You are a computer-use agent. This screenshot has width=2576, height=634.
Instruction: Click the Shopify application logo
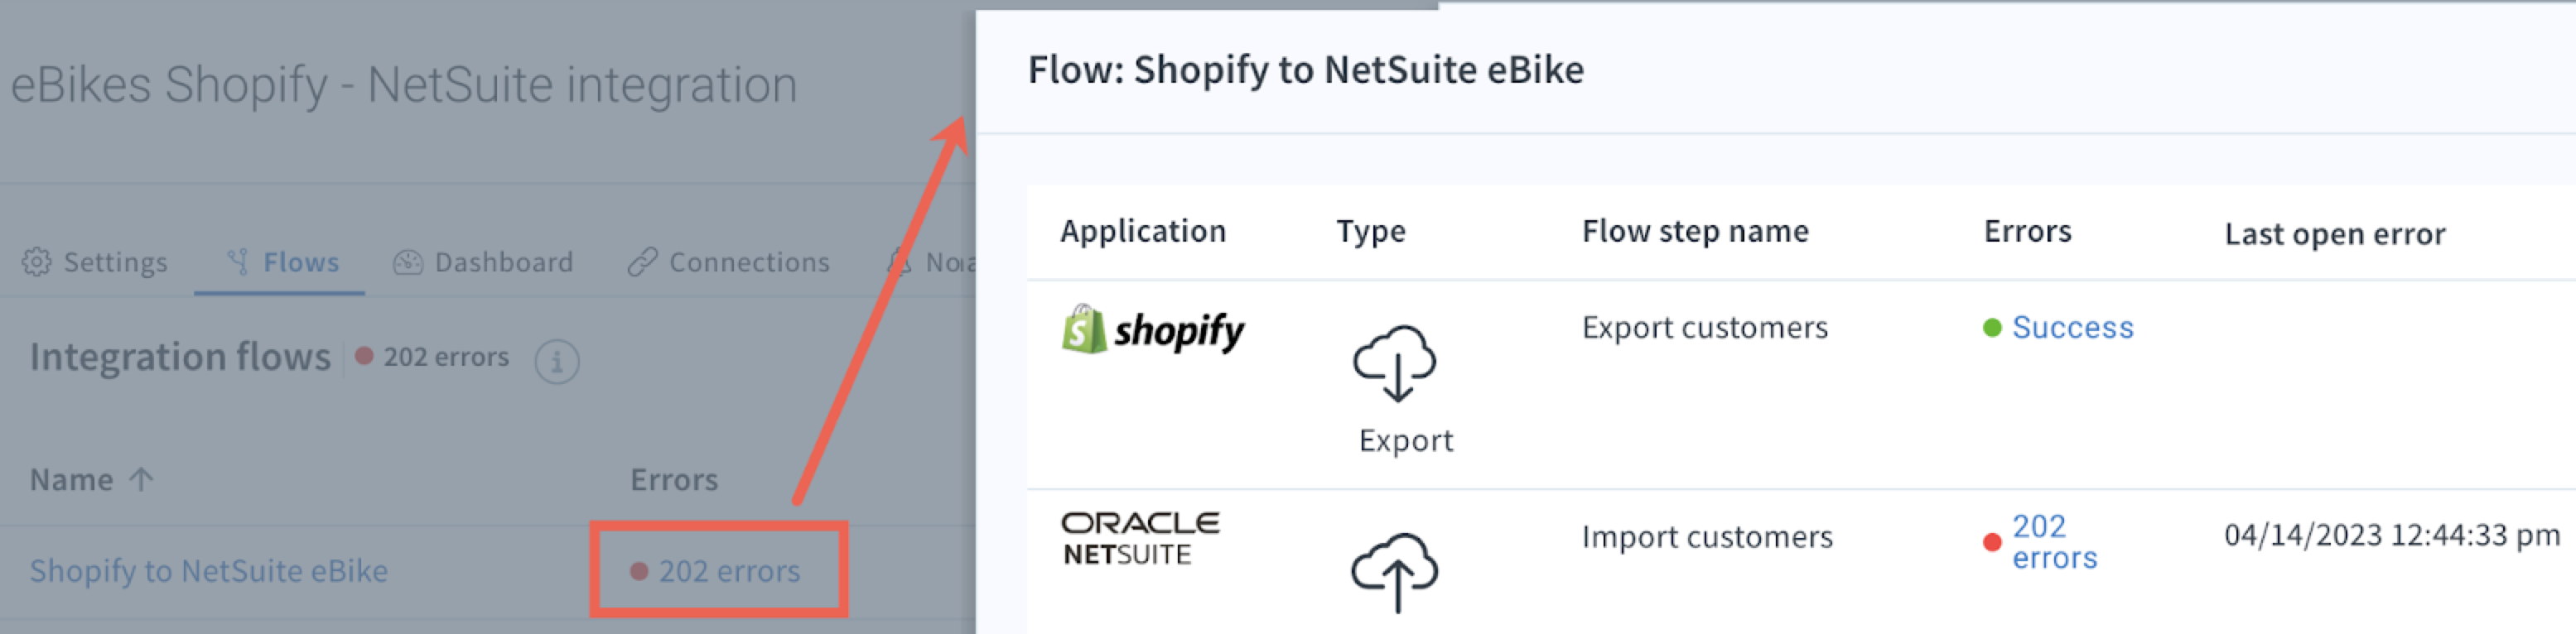1155,330
